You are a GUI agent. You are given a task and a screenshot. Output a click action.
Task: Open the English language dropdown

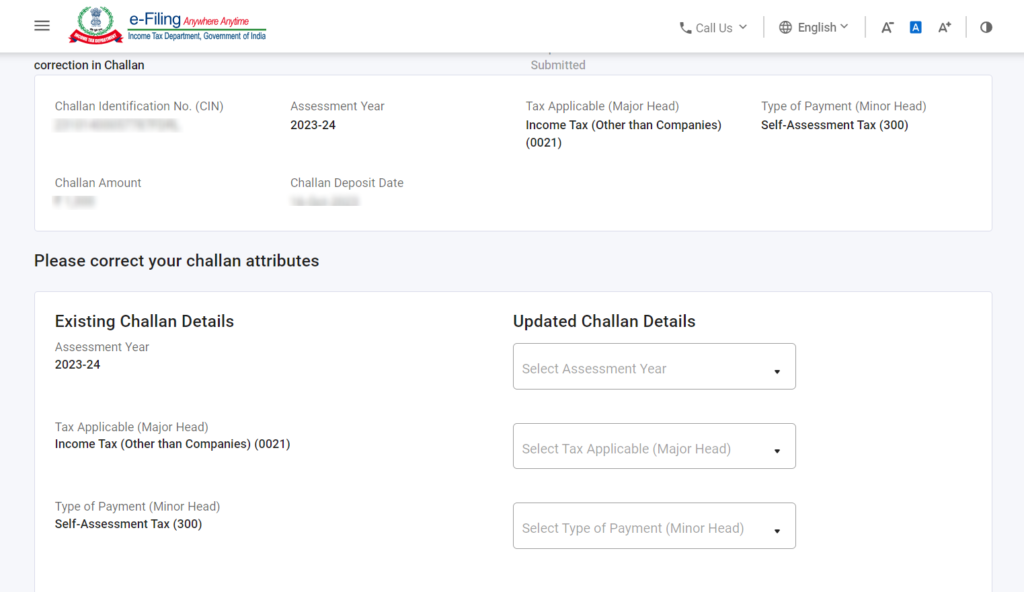point(844,27)
